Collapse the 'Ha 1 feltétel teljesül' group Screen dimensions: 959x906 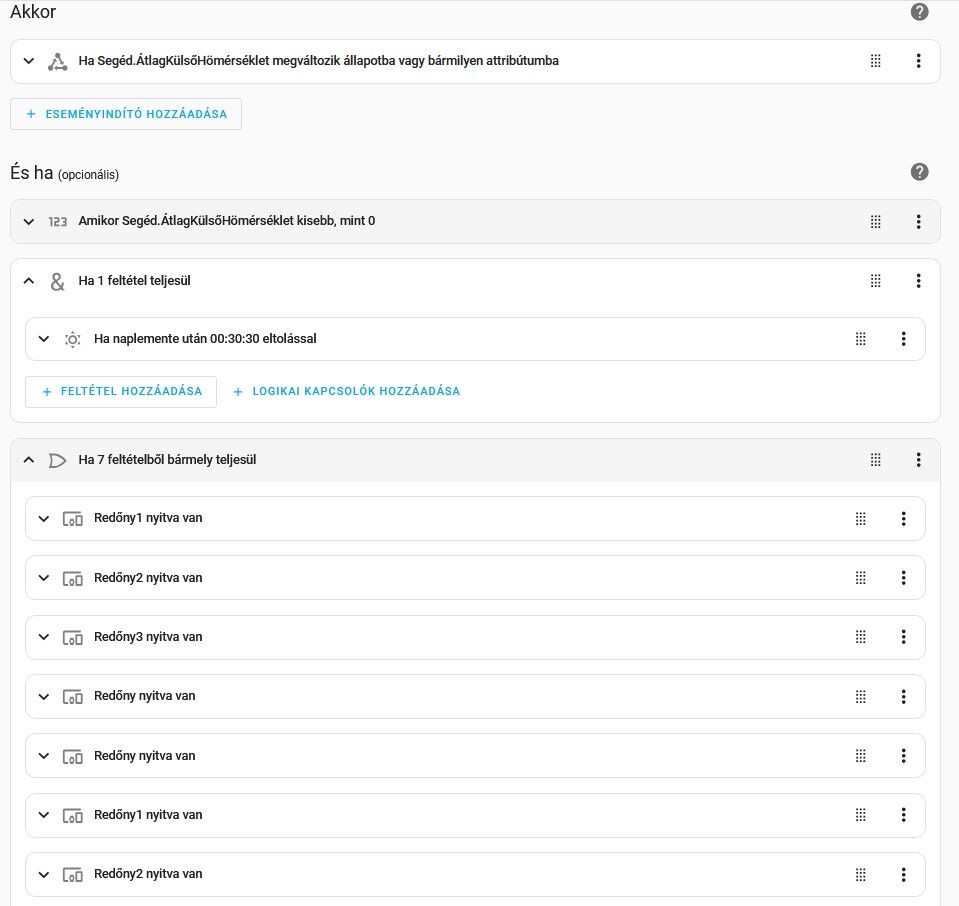28,281
